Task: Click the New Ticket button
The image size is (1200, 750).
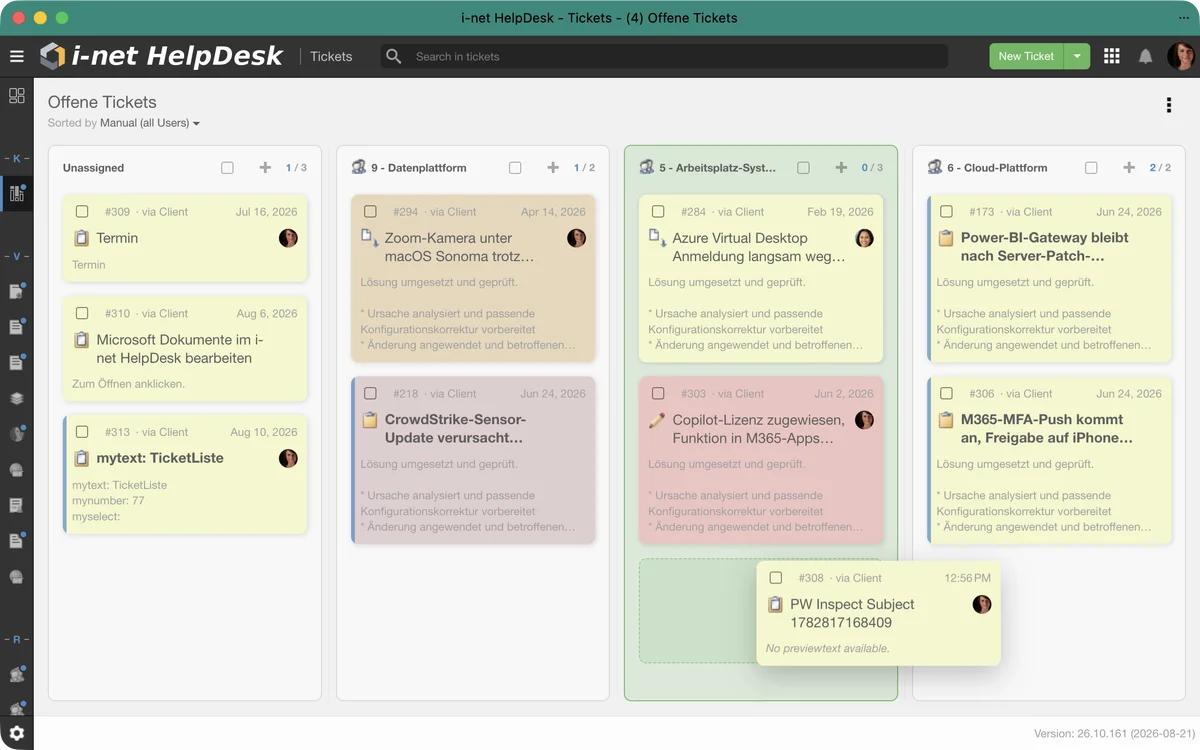Action: tap(1026, 56)
